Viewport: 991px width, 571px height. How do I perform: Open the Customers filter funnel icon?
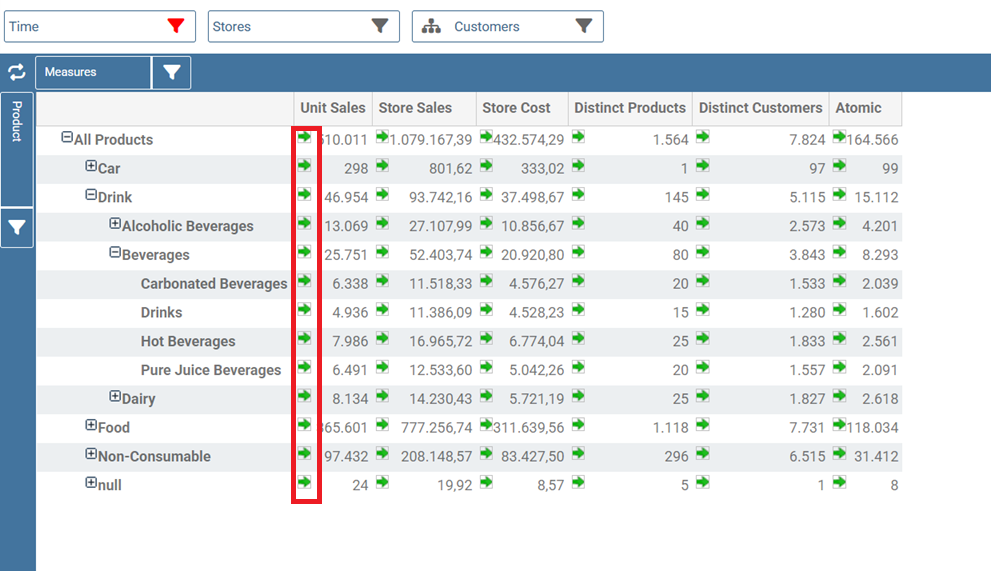pyautogui.click(x=583, y=26)
